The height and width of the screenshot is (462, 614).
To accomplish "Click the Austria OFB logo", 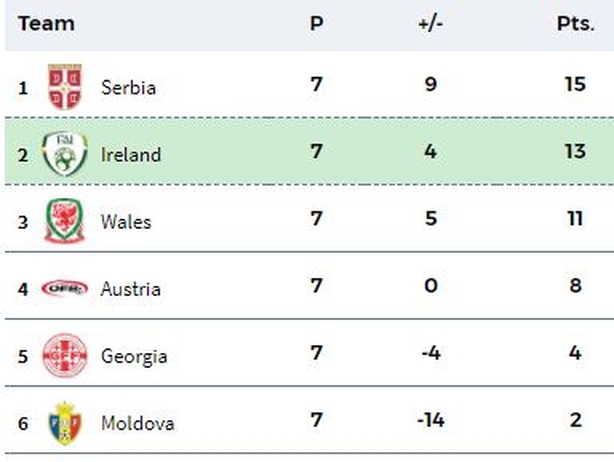I will (65, 289).
